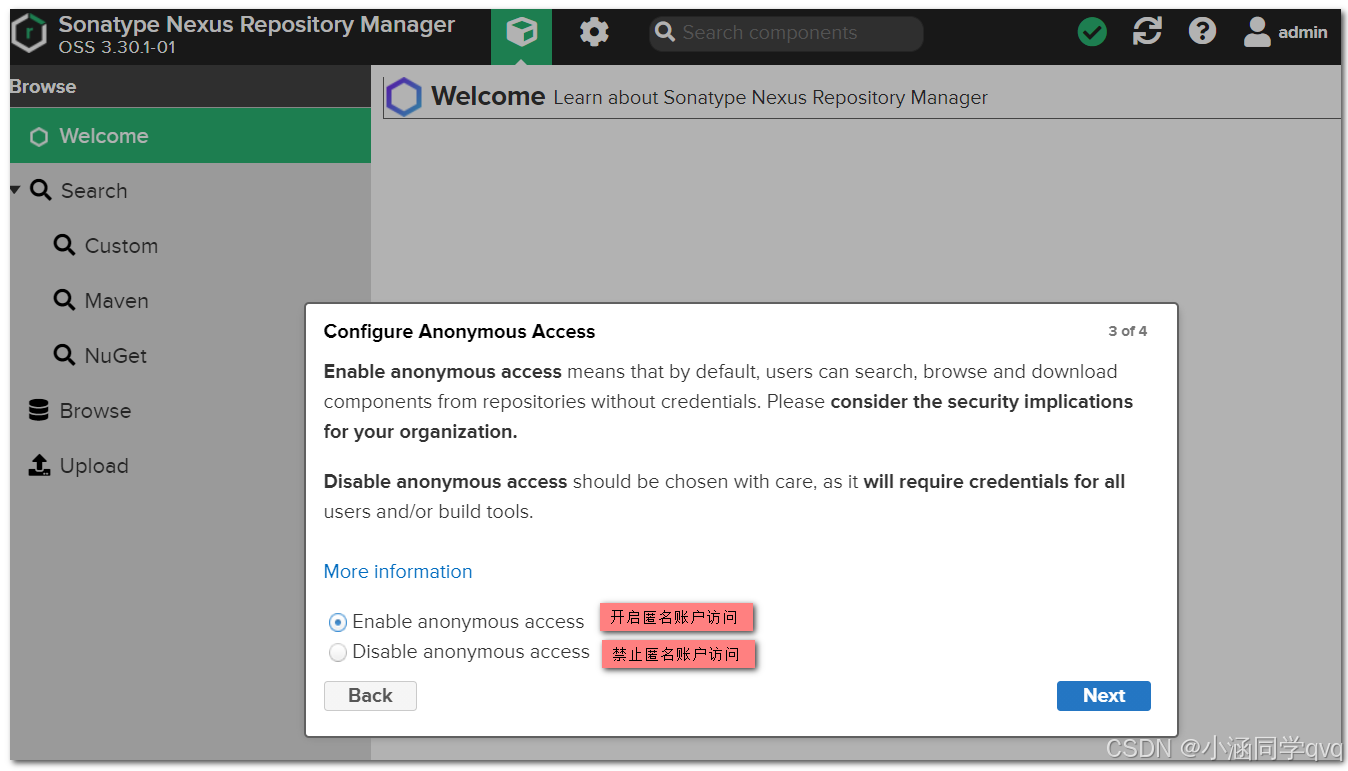The image size is (1348, 771).
Task: Click the Refresh icon in the header
Action: 1147,32
